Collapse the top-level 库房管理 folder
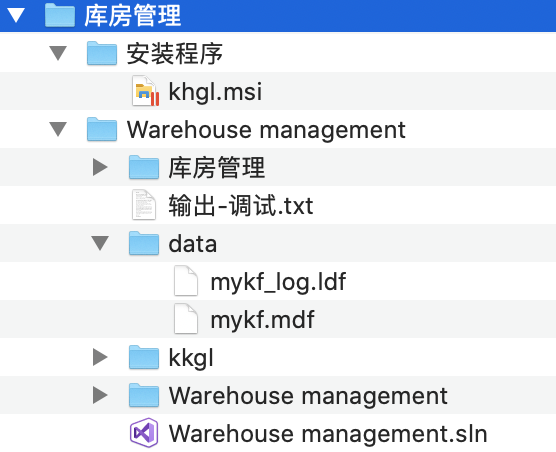Image resolution: width=556 pixels, height=452 pixels. pyautogui.click(x=16, y=16)
